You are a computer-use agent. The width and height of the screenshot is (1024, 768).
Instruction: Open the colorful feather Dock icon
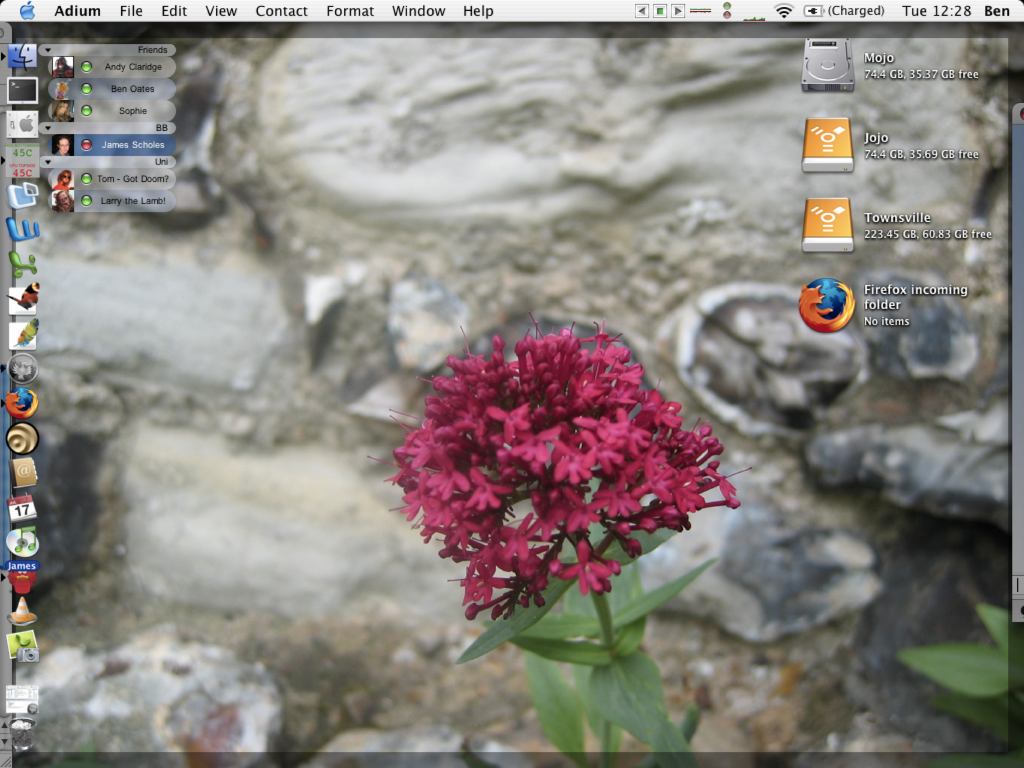[x=24, y=334]
